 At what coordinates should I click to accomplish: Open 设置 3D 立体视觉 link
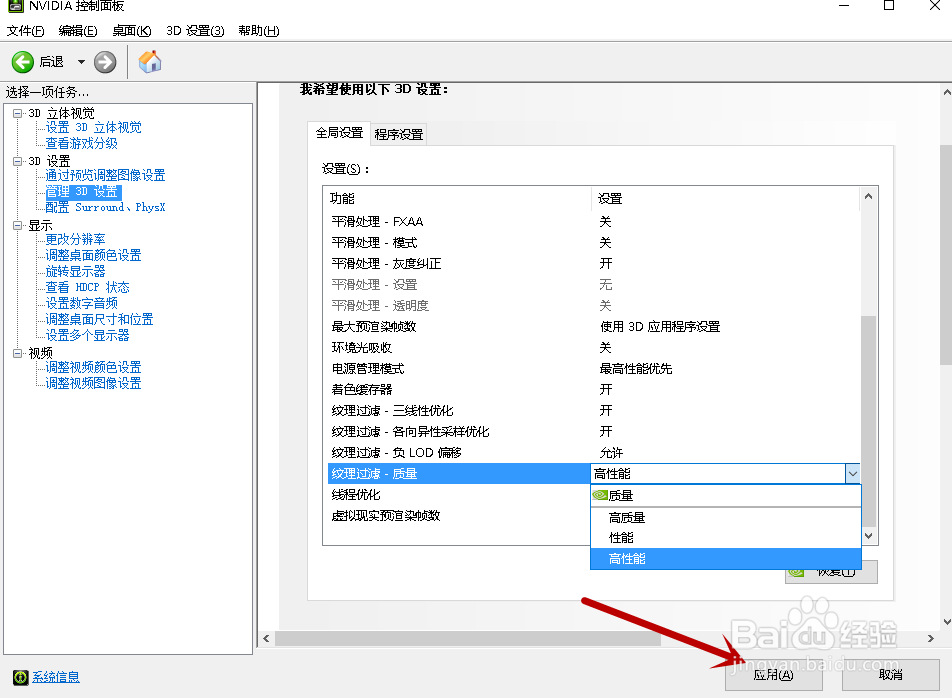94,127
